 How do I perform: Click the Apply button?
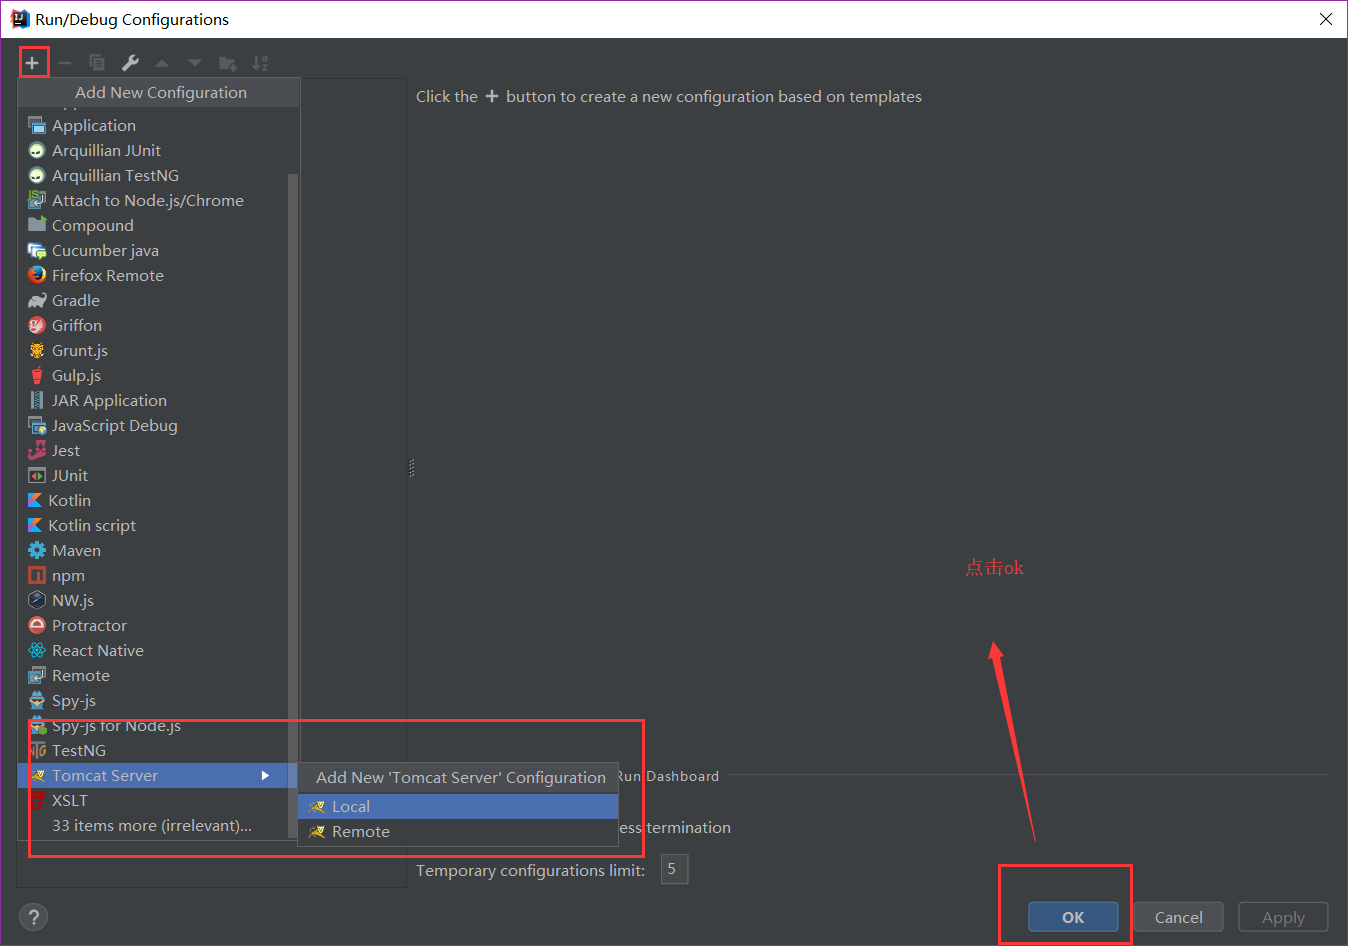pyautogui.click(x=1283, y=917)
